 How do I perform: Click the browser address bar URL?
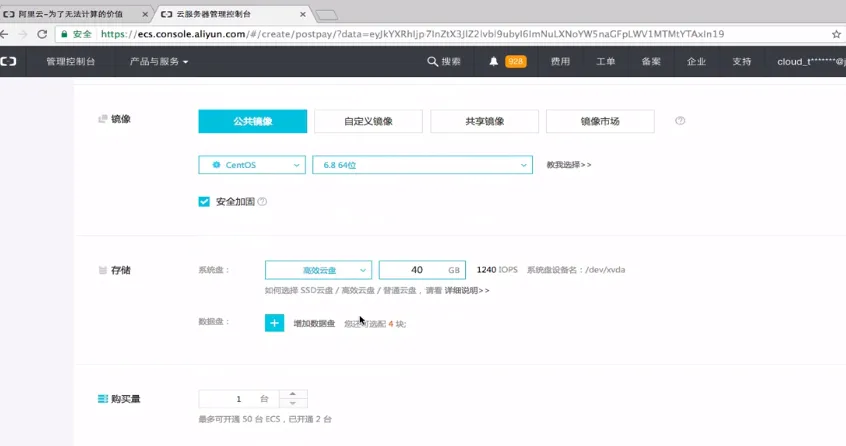(x=412, y=34)
